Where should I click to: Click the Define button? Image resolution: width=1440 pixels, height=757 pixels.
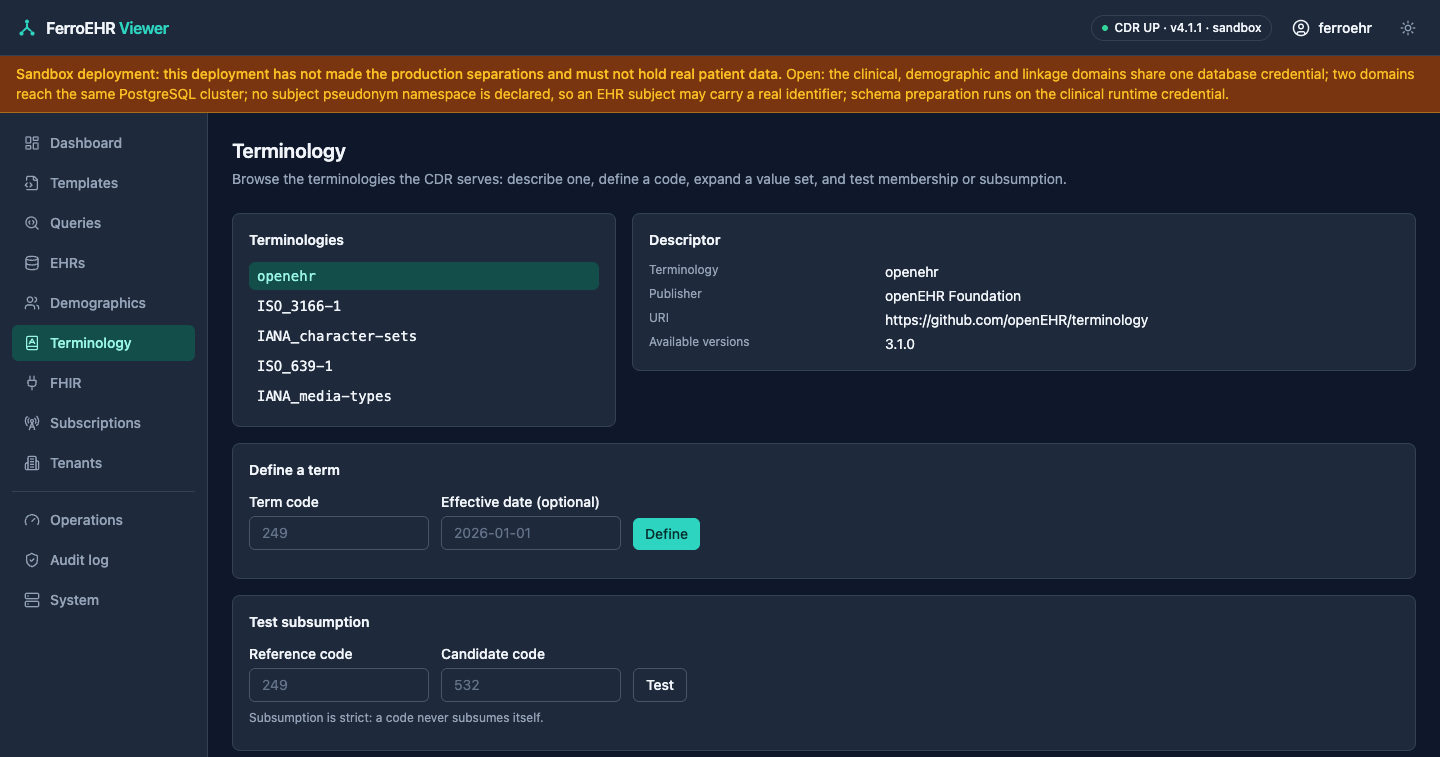[666, 534]
